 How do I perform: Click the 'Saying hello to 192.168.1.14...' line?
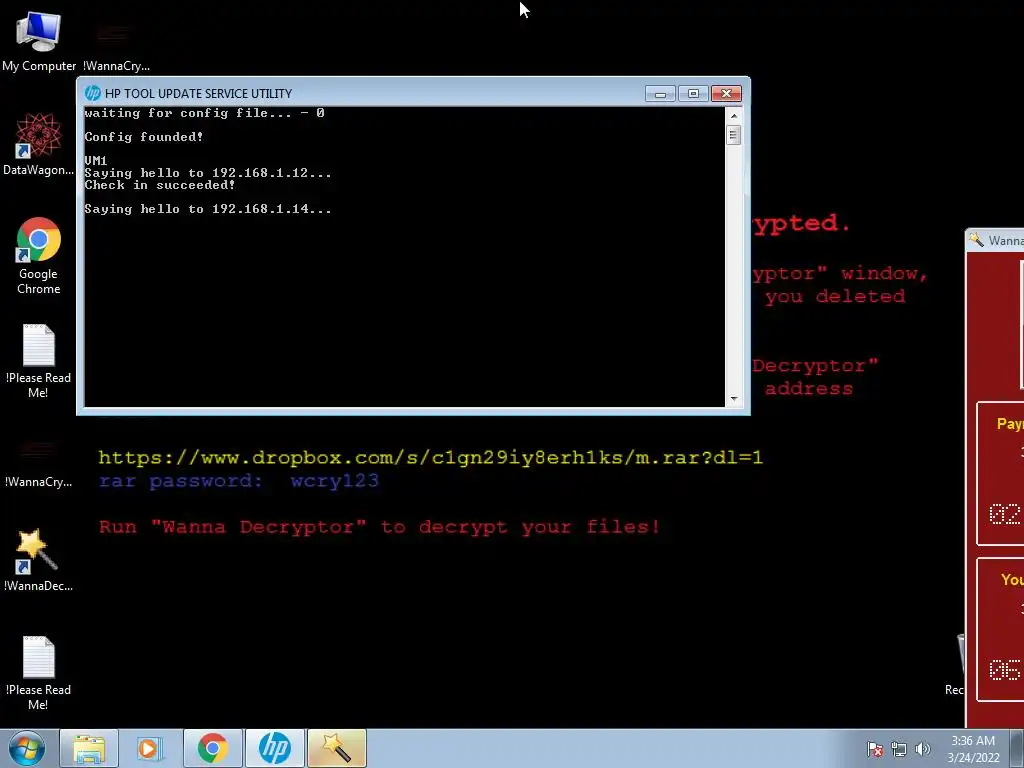coord(208,209)
